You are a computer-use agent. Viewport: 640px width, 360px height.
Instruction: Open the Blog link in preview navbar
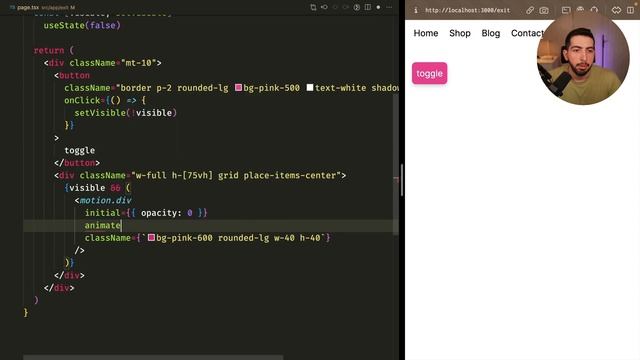click(x=491, y=33)
